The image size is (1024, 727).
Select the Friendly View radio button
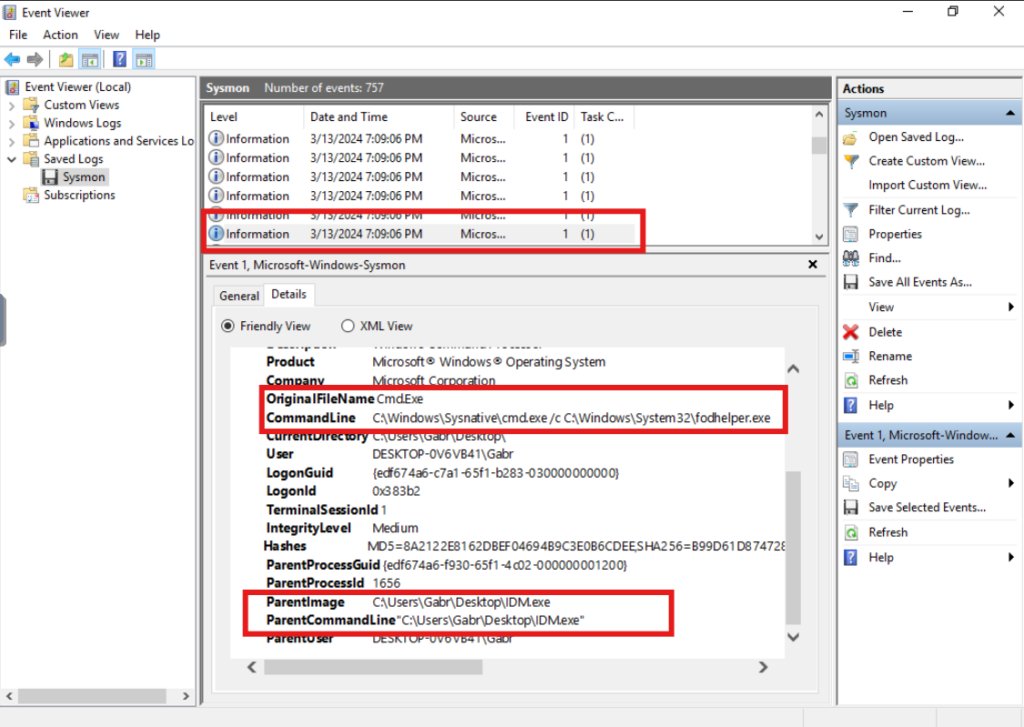click(227, 326)
